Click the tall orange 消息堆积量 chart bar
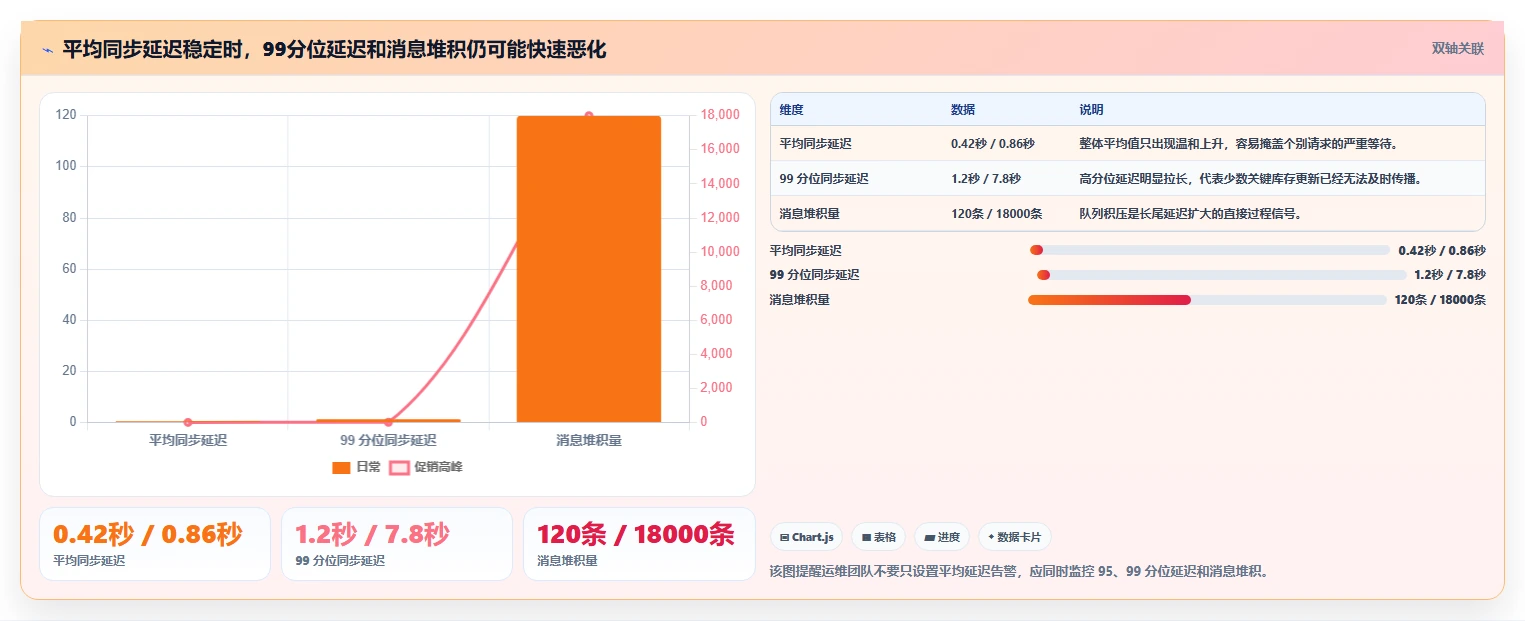Viewport: 1525px width, 621px height. point(589,269)
